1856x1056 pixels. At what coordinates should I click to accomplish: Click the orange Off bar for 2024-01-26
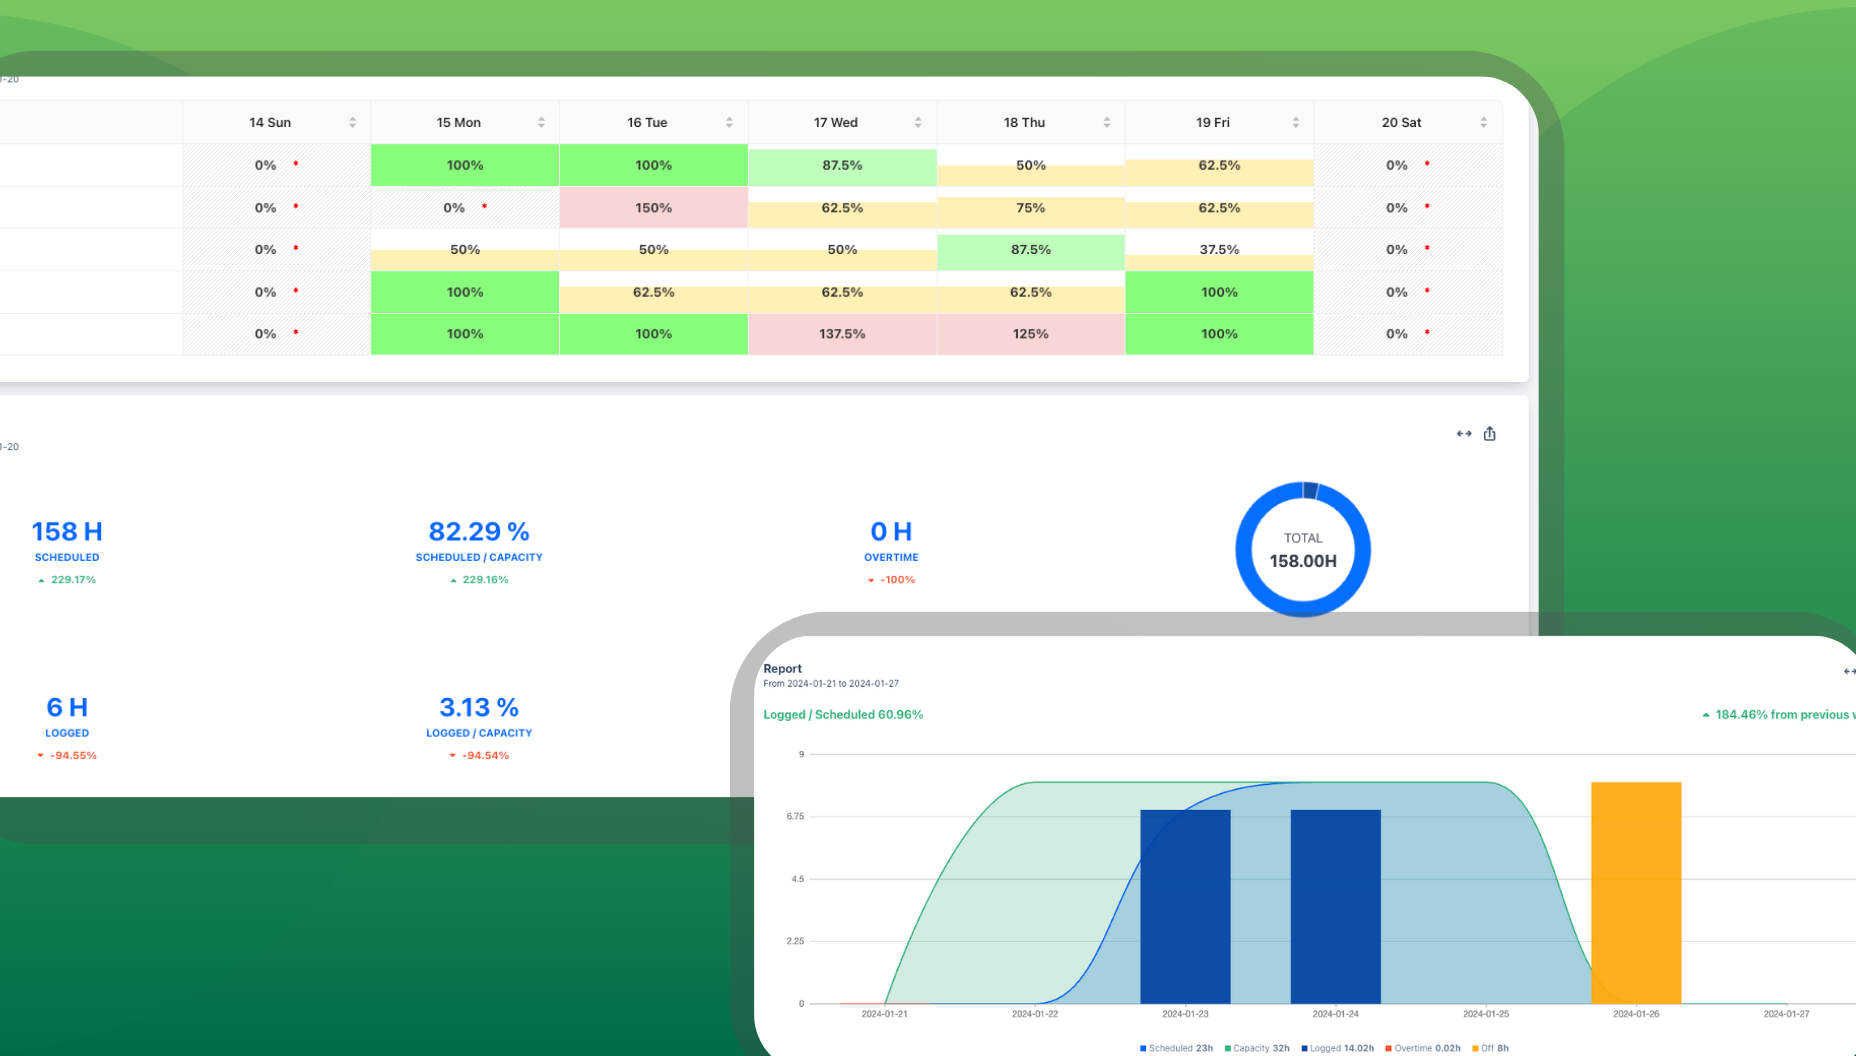coord(1636,892)
